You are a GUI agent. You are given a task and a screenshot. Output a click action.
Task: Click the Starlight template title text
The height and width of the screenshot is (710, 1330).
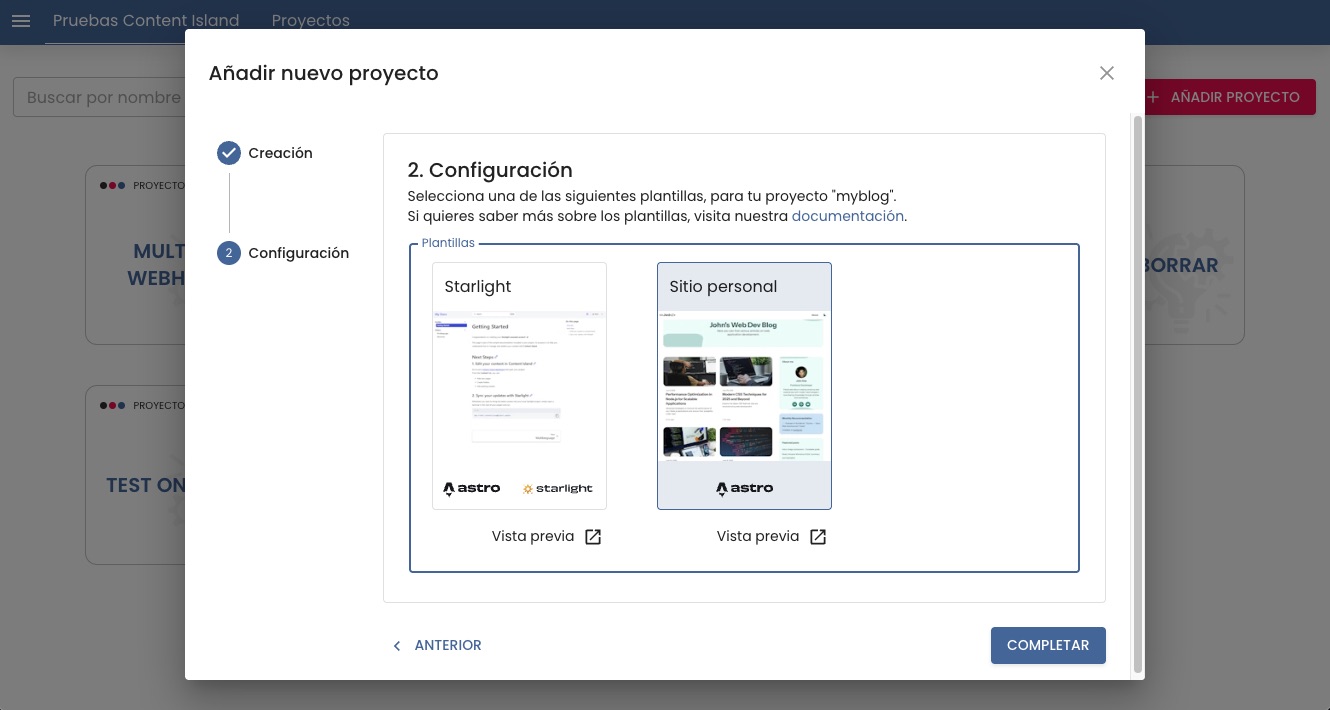point(478,287)
